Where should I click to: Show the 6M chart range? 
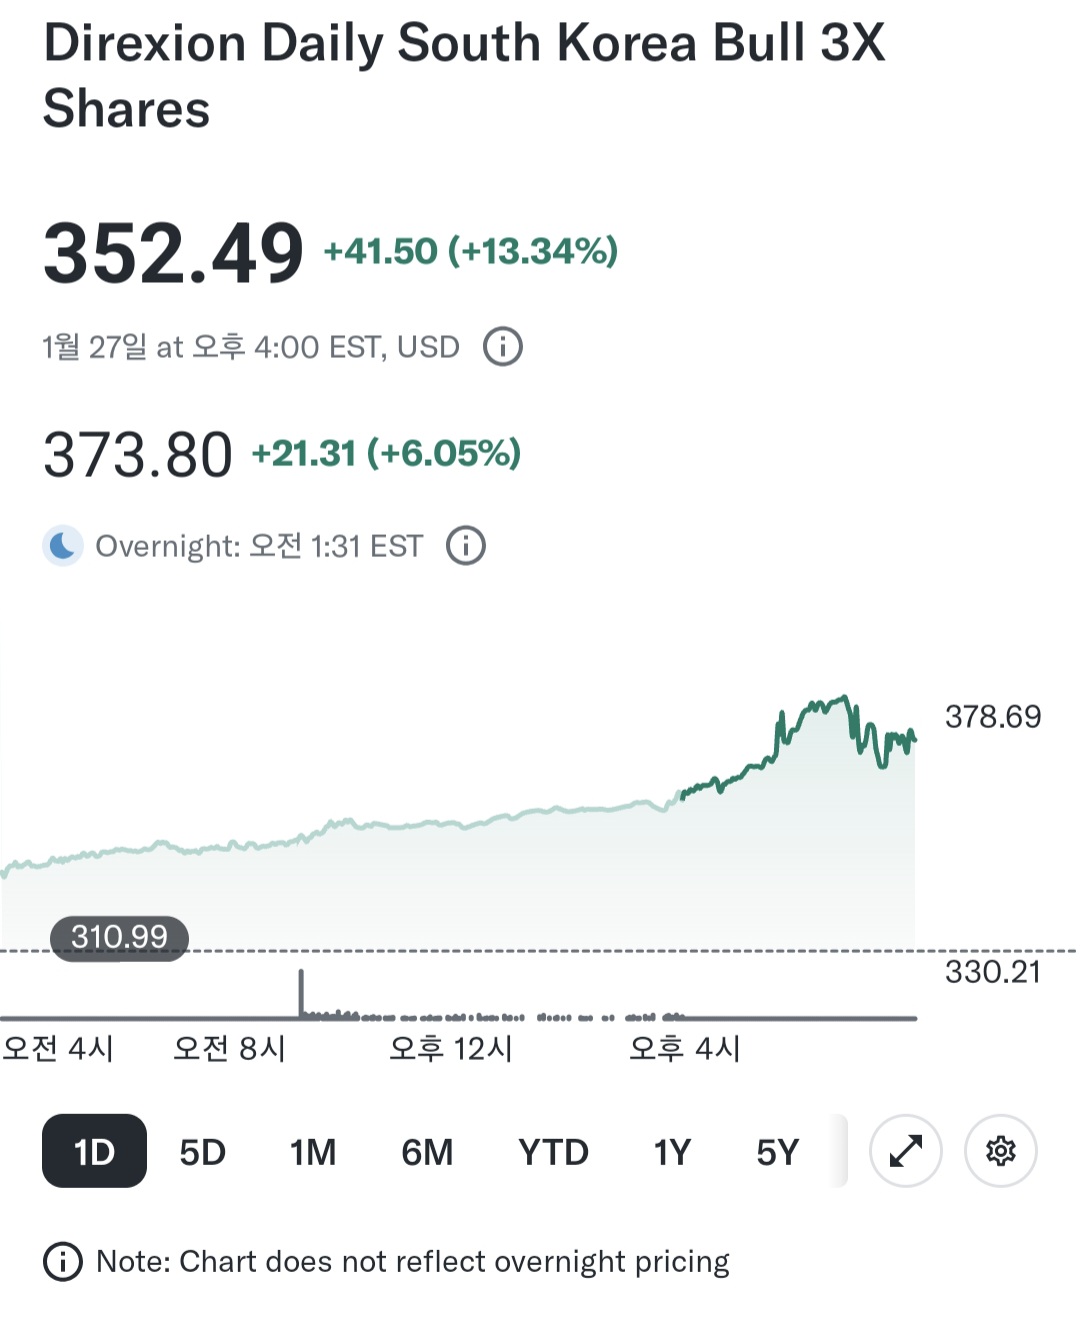click(427, 1152)
